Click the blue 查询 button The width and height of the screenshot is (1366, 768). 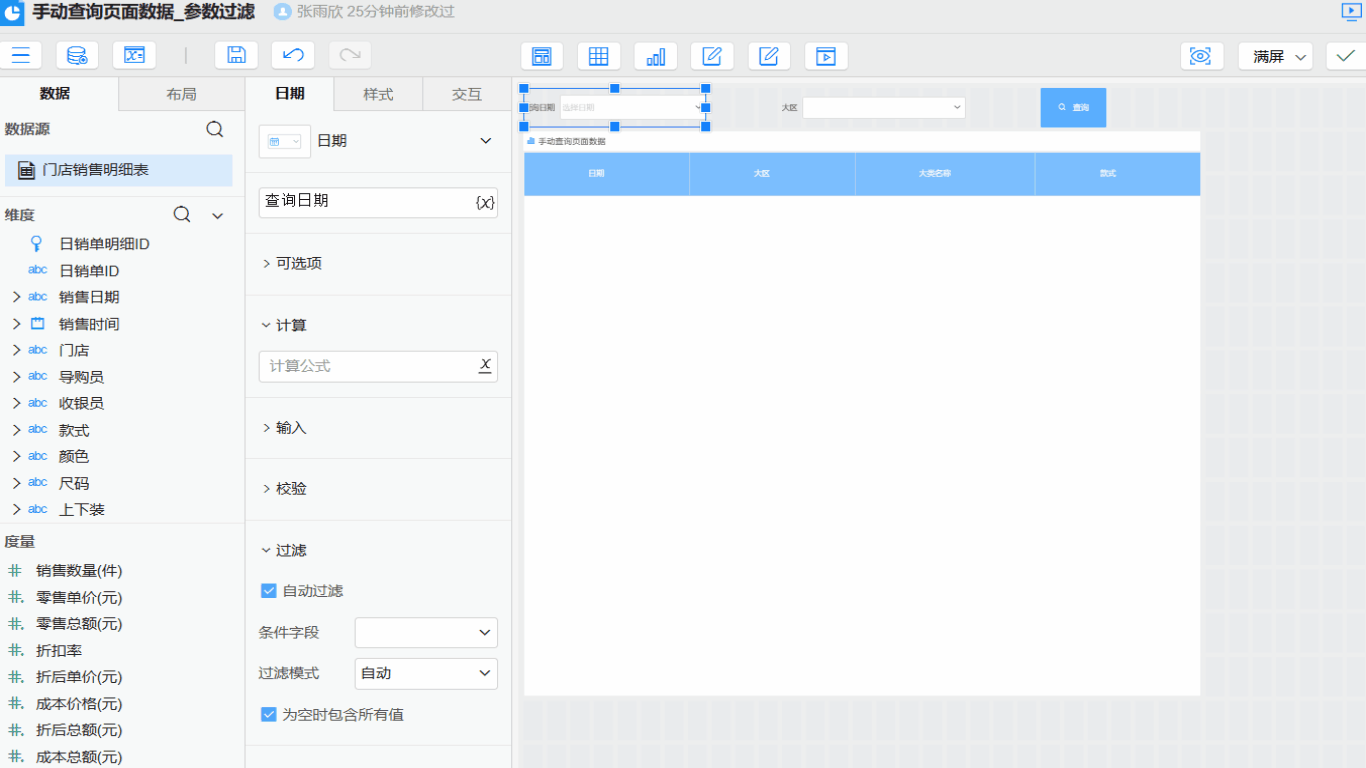[x=1073, y=107]
